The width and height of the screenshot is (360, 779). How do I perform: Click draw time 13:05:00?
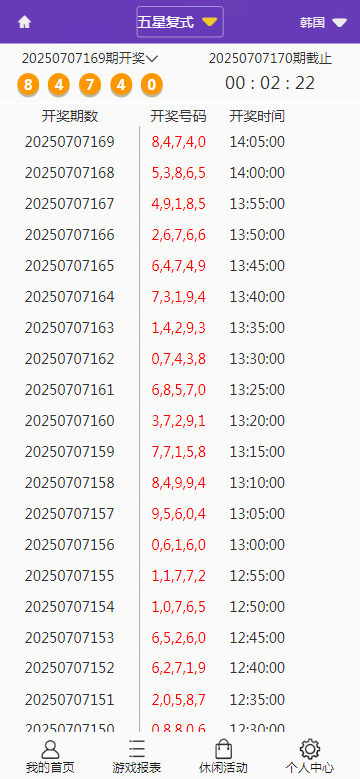[x=257, y=514]
